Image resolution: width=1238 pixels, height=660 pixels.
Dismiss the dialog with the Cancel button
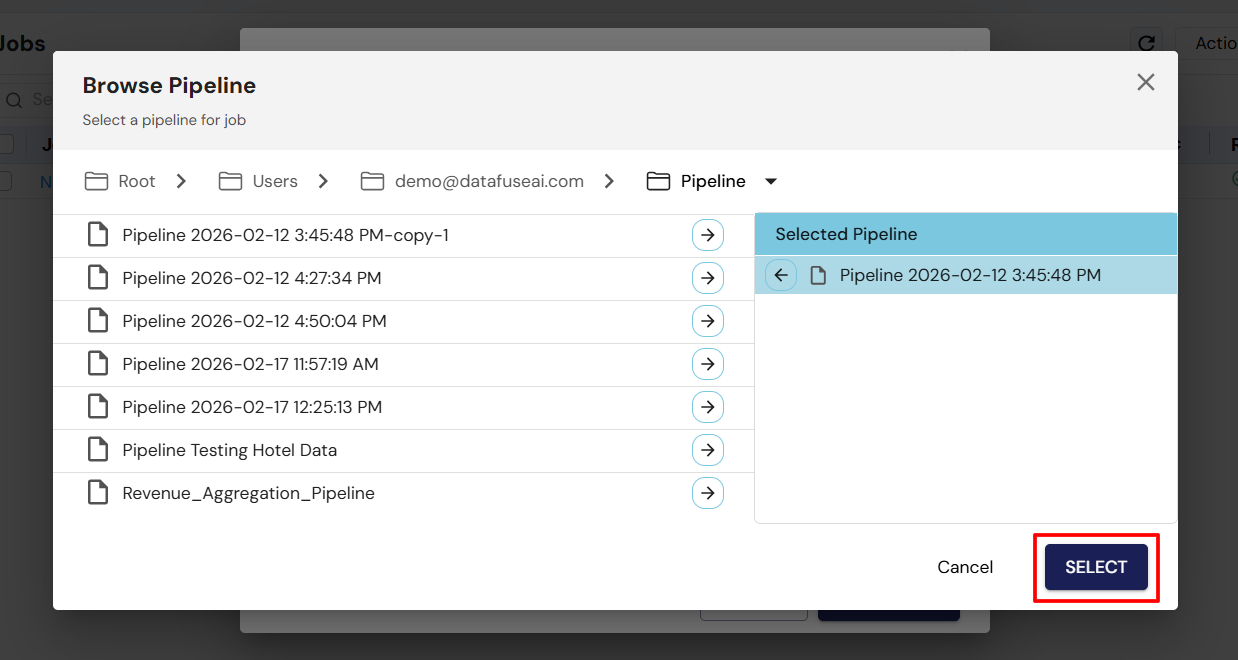point(964,567)
